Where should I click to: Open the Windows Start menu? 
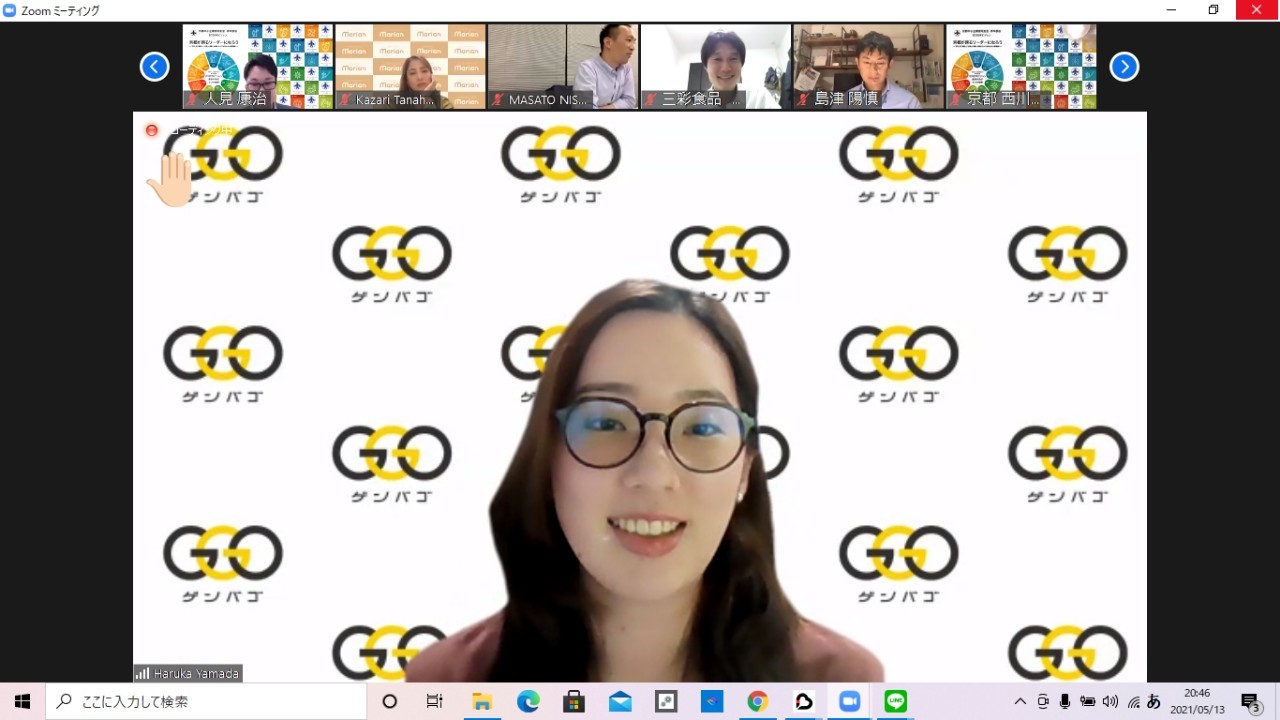coord(22,702)
